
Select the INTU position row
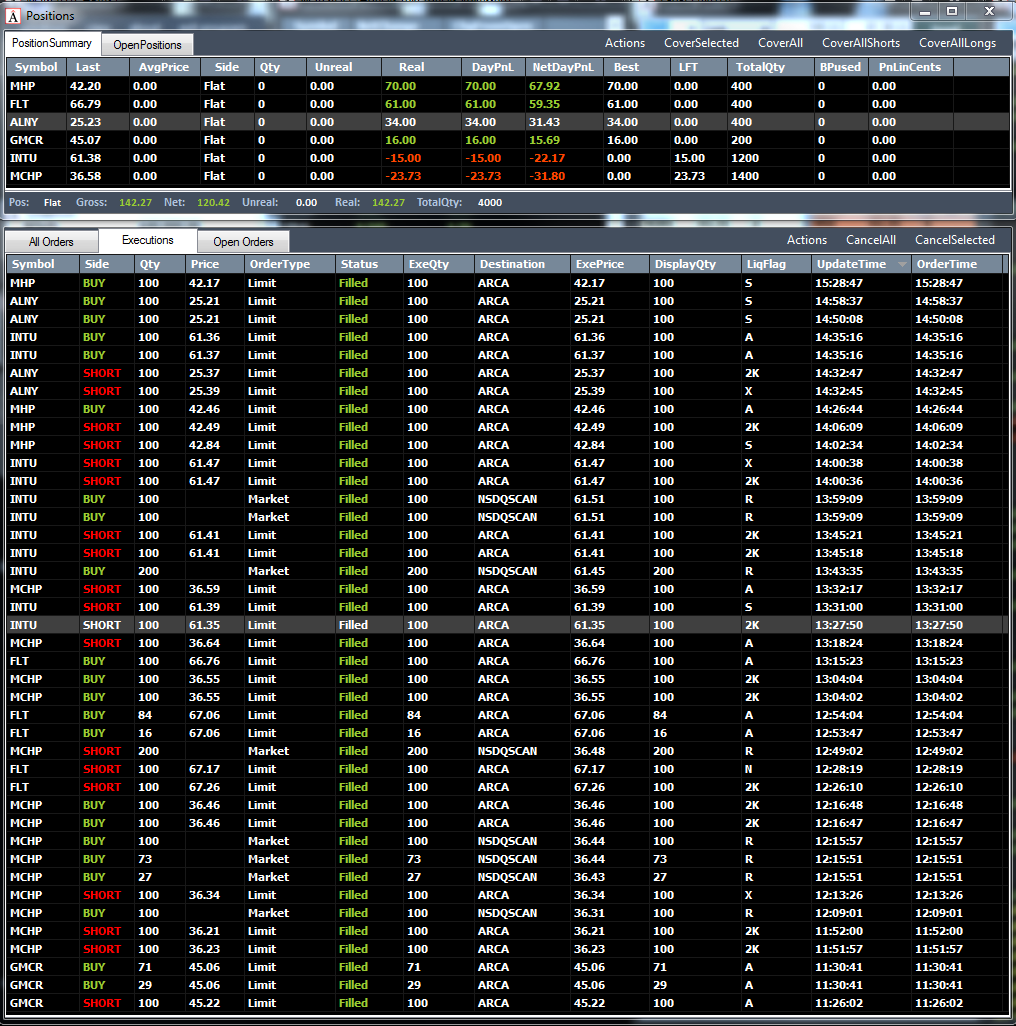pos(508,158)
